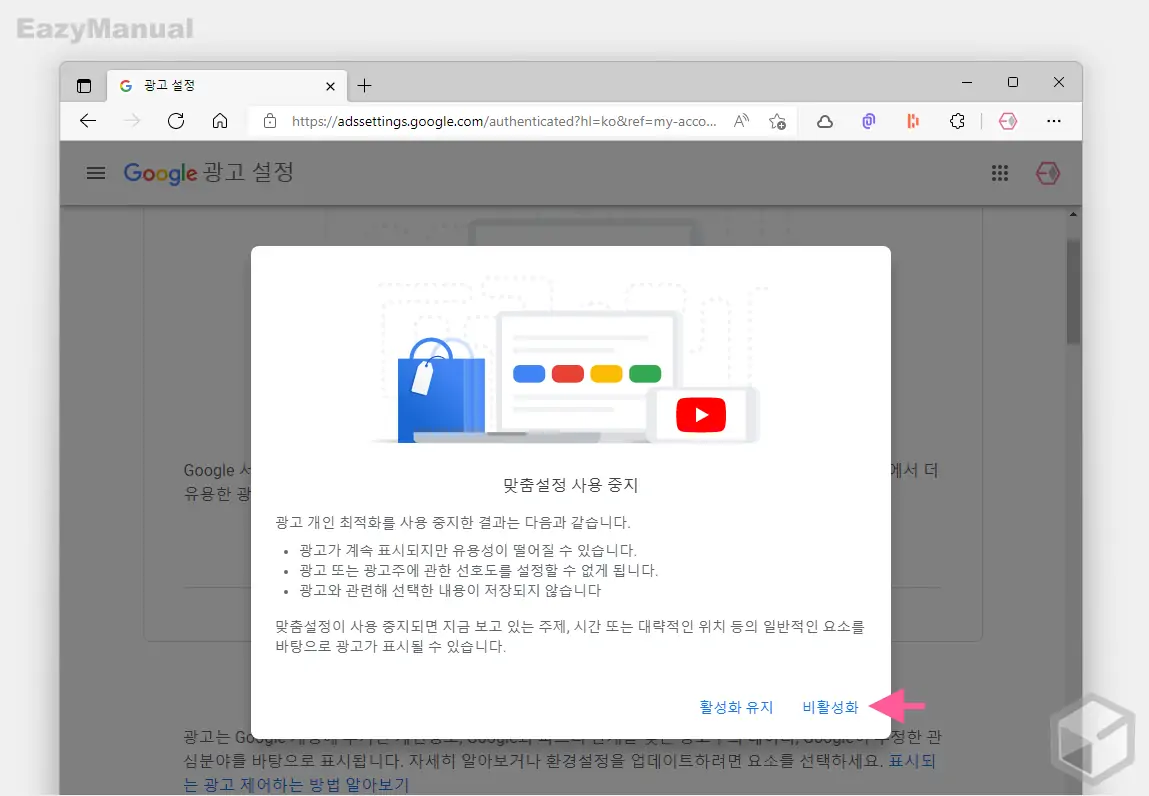Click the vertical scrollbar thumb

tap(1074, 292)
